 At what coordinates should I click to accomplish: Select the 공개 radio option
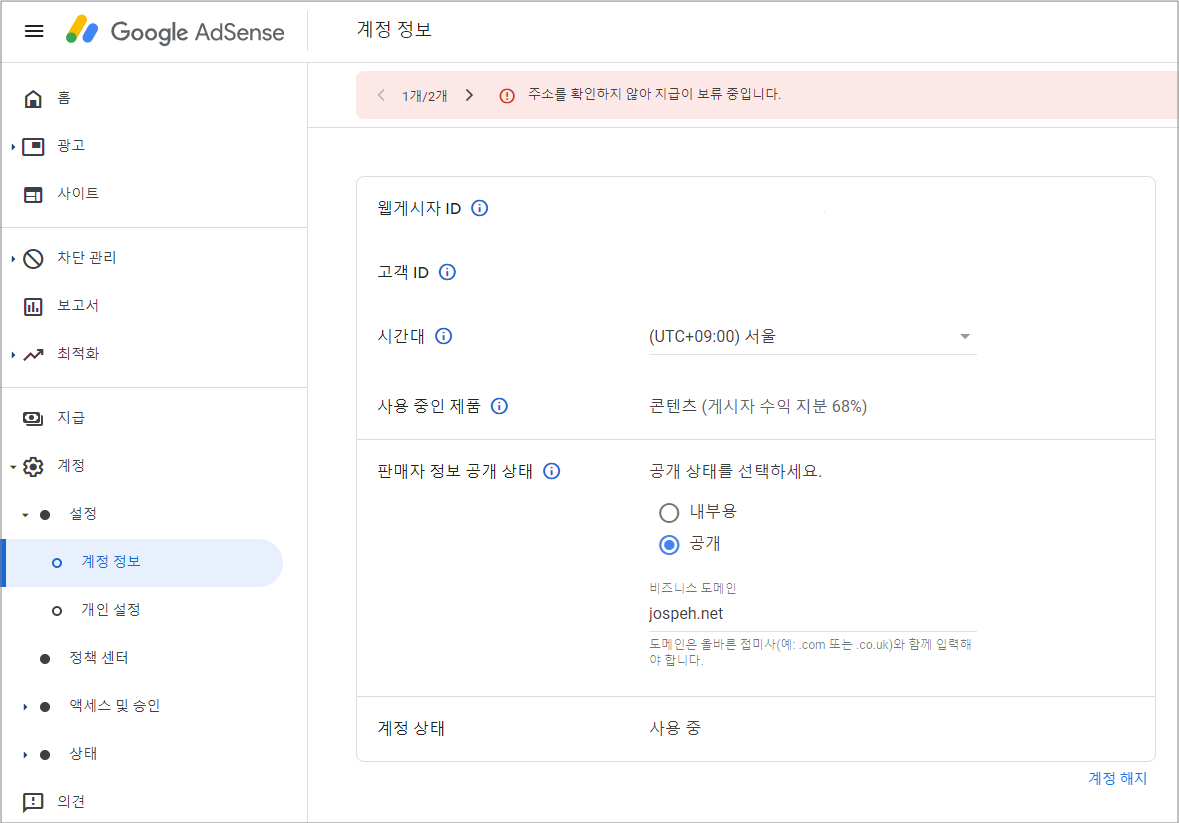tap(669, 544)
